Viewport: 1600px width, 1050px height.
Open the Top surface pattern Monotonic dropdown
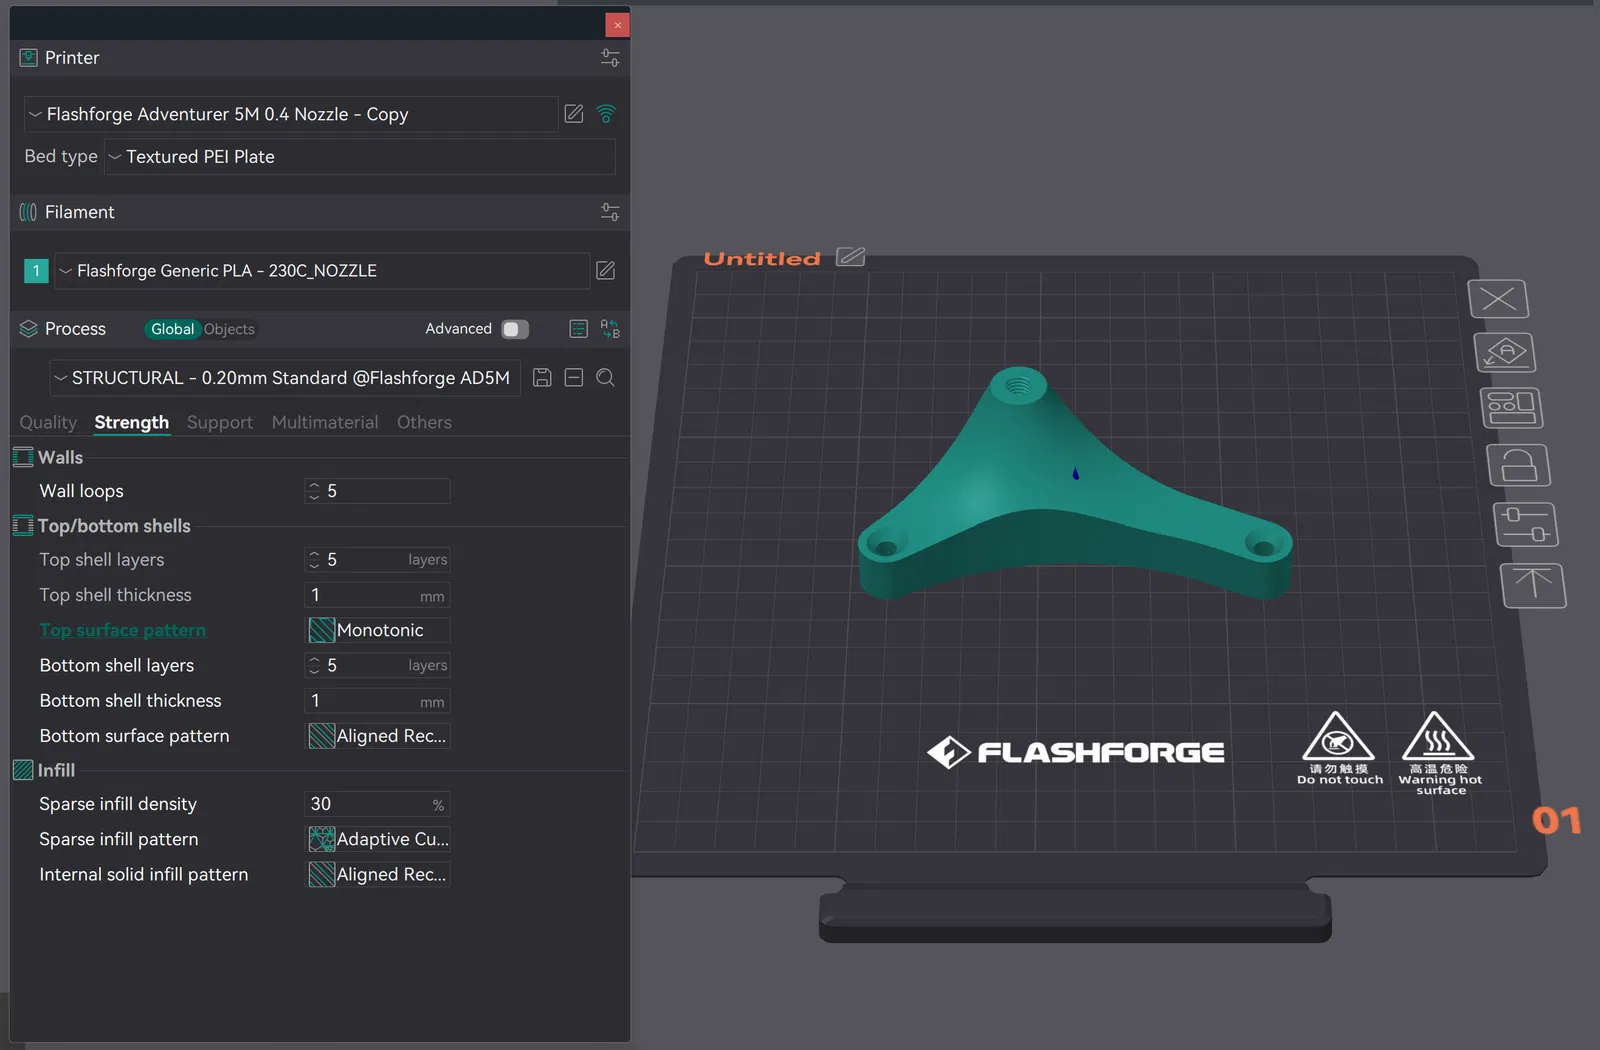[x=377, y=630]
